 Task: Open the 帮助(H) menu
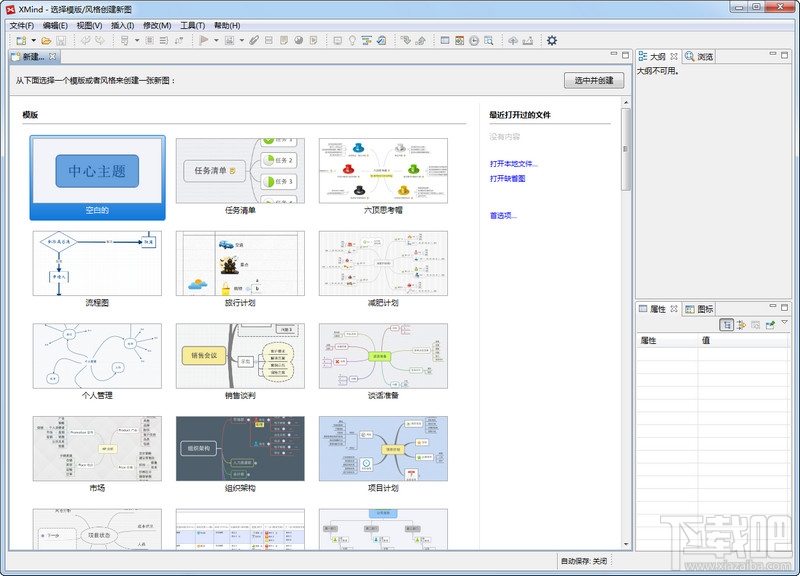pyautogui.click(x=227, y=25)
